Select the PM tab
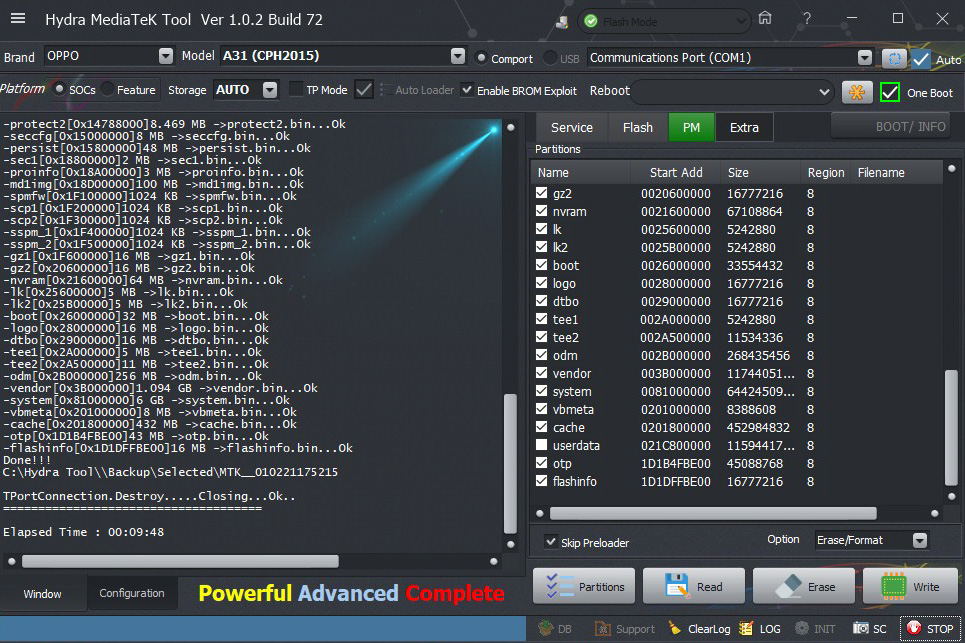The height and width of the screenshot is (643, 965). pos(691,127)
